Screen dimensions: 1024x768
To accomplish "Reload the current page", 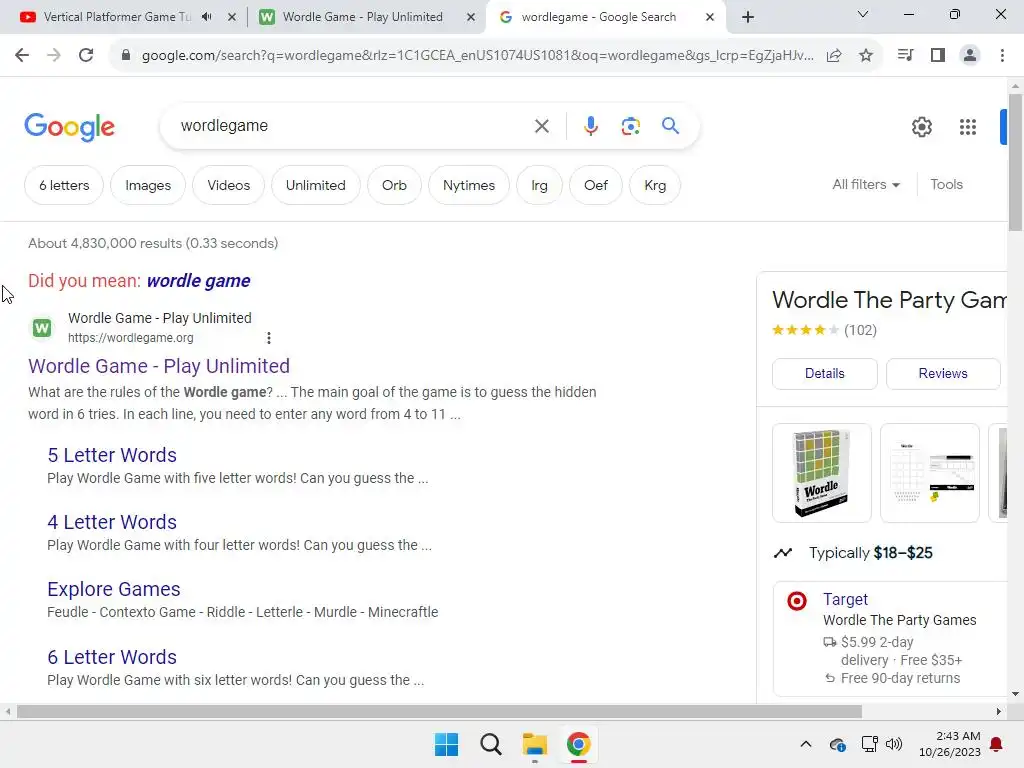I will (x=86, y=56).
